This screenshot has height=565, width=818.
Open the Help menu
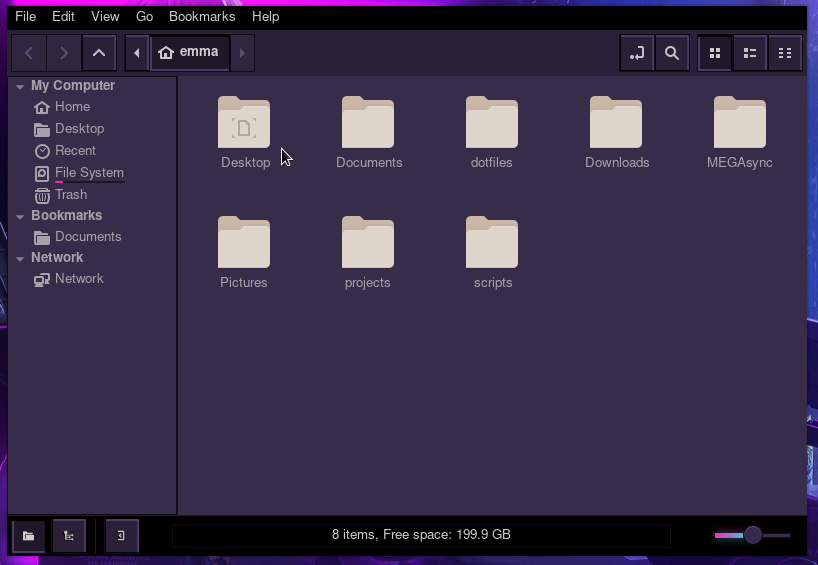266,17
